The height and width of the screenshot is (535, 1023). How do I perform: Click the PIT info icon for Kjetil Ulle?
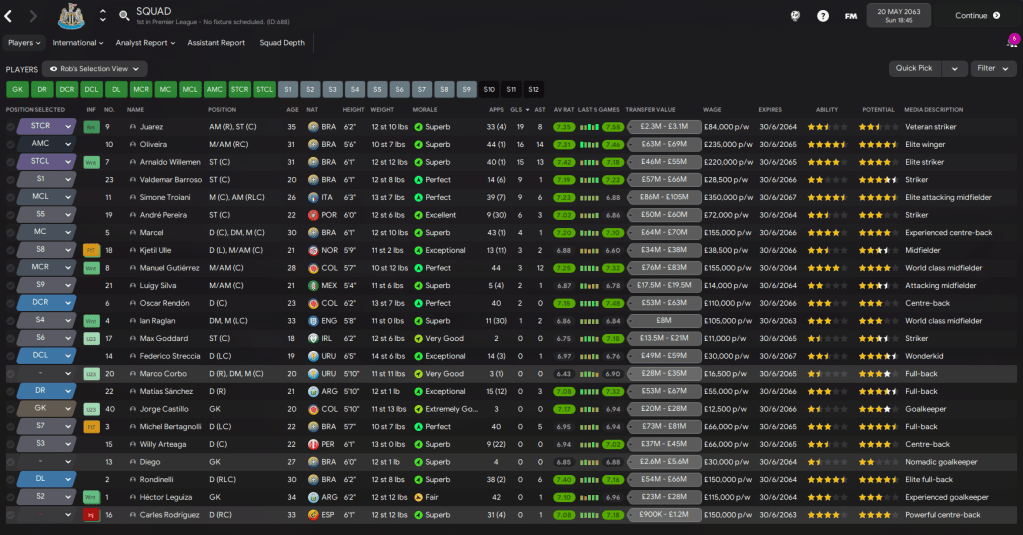coord(91,250)
